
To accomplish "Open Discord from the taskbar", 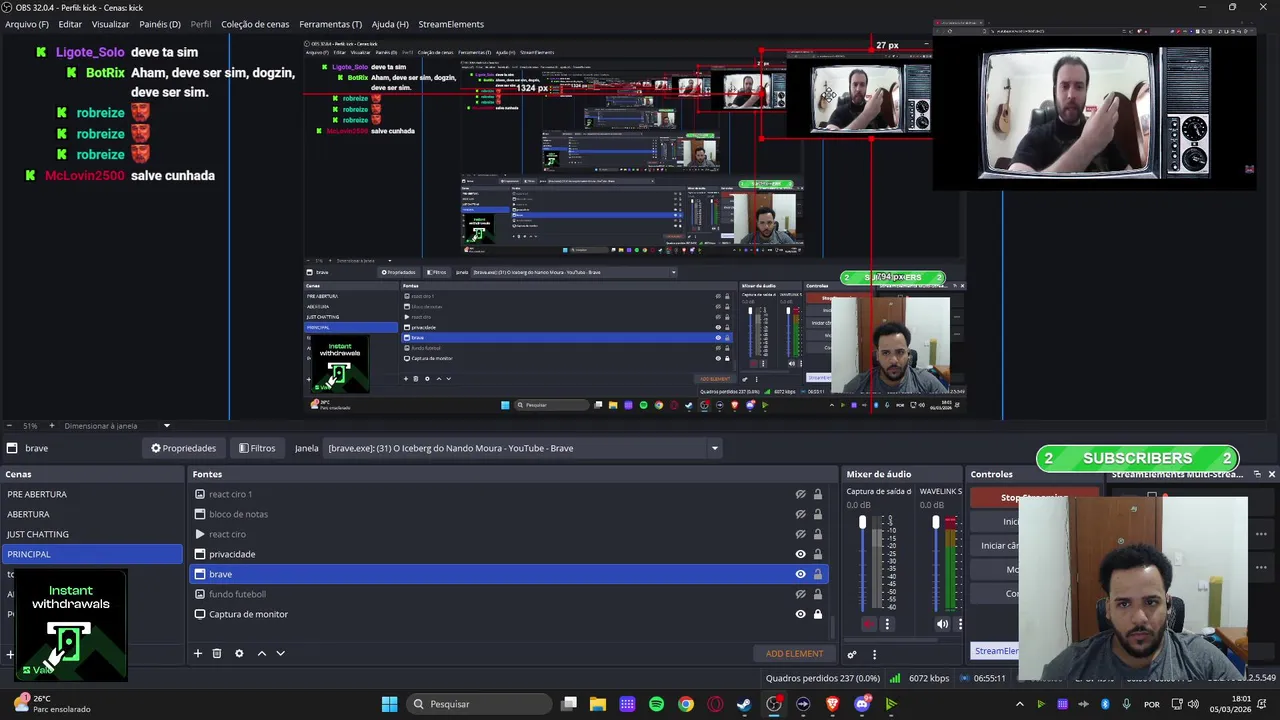I will 862,704.
